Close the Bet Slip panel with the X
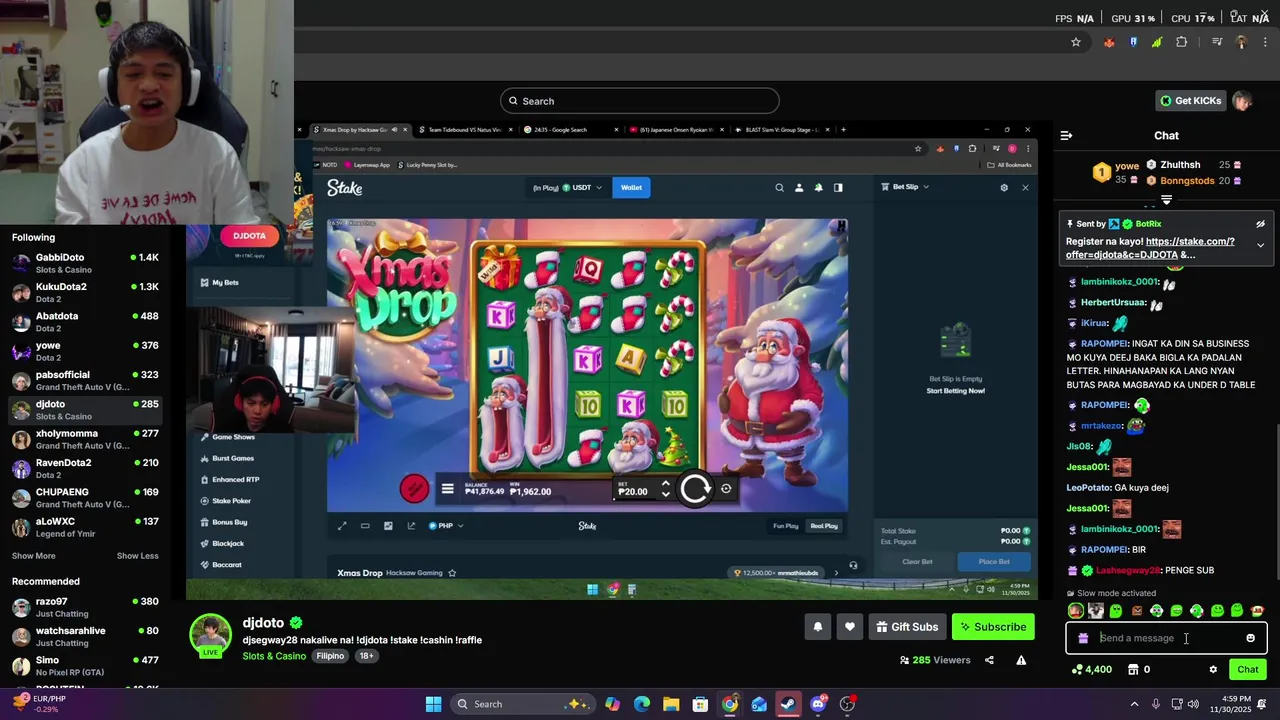Screen dimensions: 1280x720 tap(1025, 187)
